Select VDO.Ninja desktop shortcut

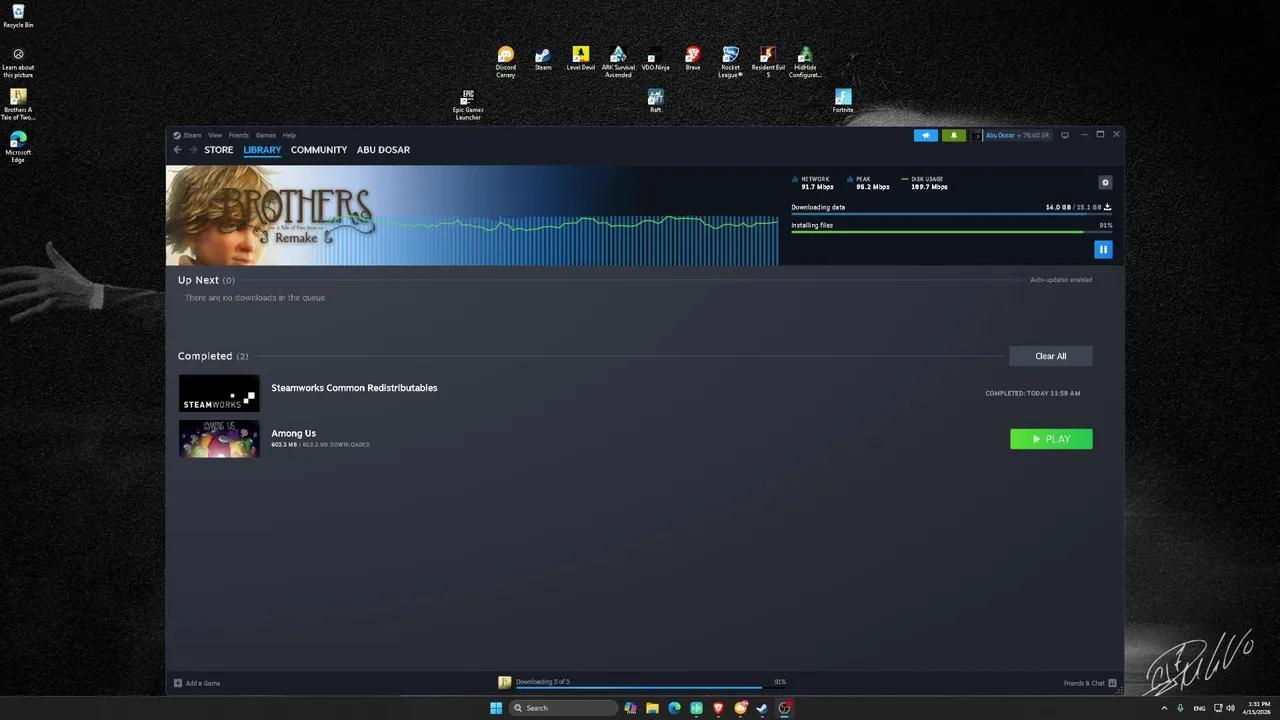[655, 58]
